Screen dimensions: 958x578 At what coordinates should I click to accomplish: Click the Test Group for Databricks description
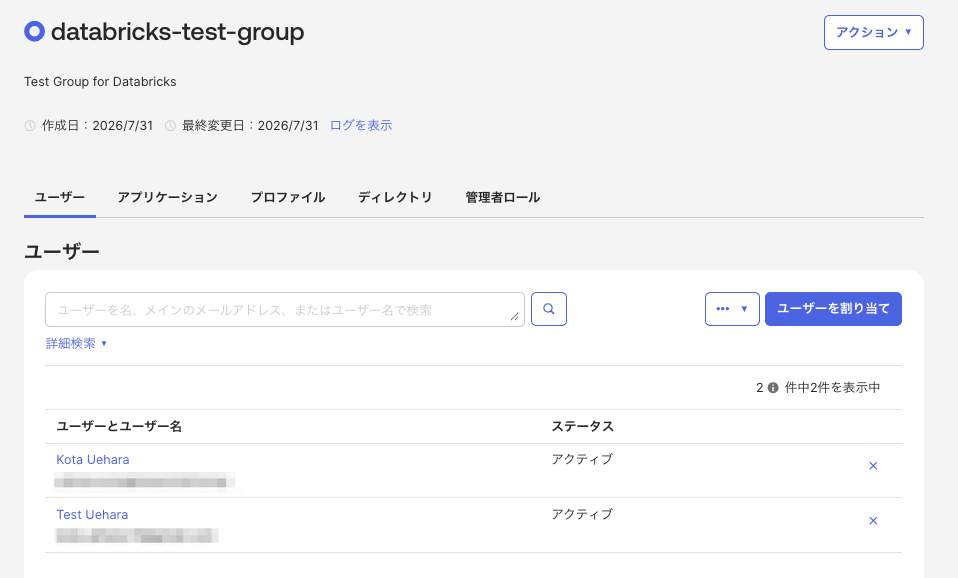(x=100, y=82)
